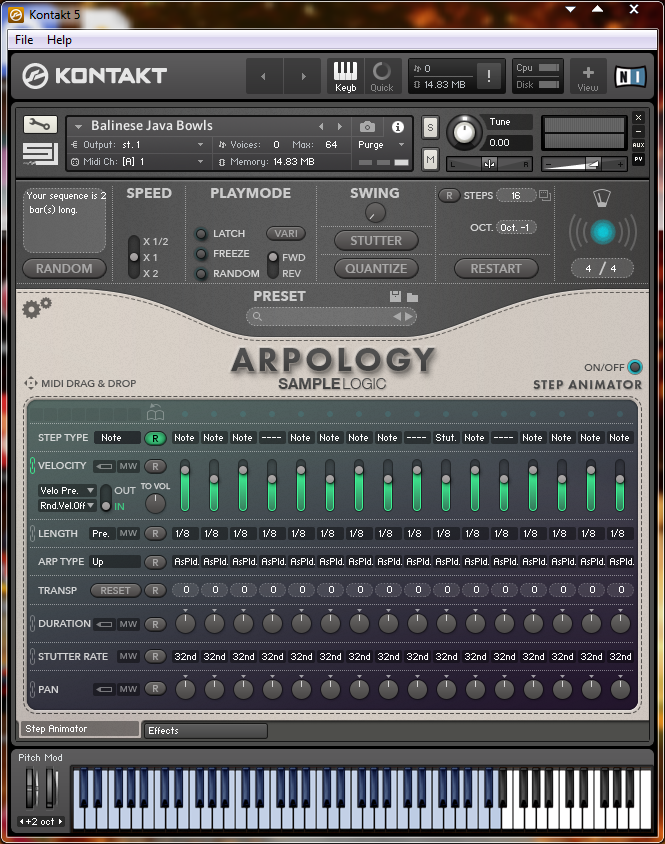665x844 pixels.
Task: Toggle the FWD/REV direction switch
Action: [x=273, y=265]
